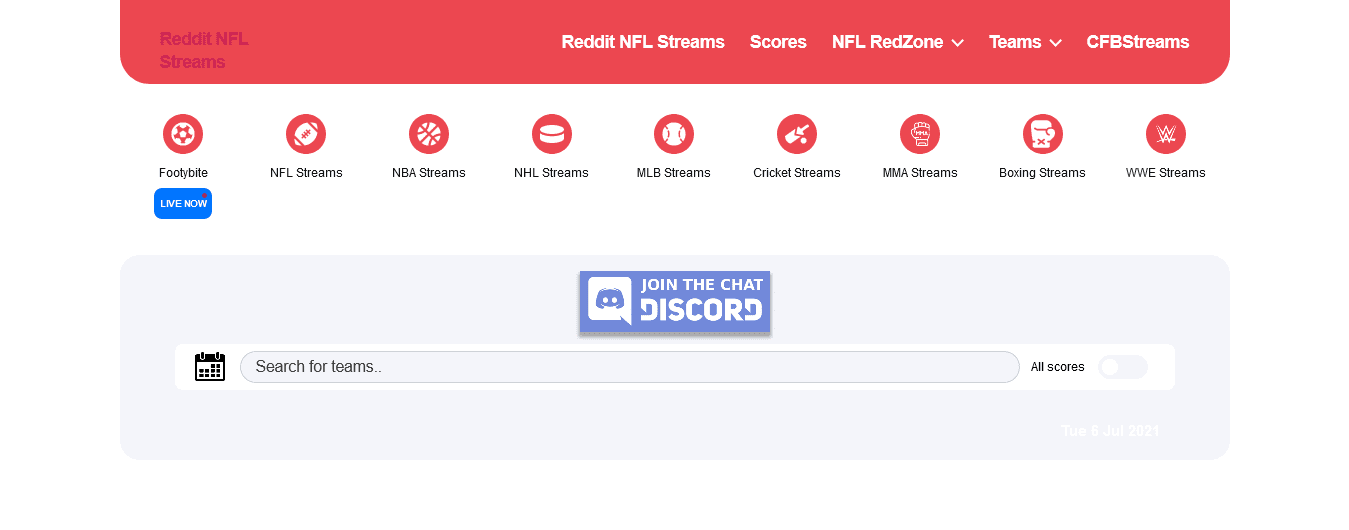
Task: Follow the Cricket Streams text link
Action: (797, 173)
